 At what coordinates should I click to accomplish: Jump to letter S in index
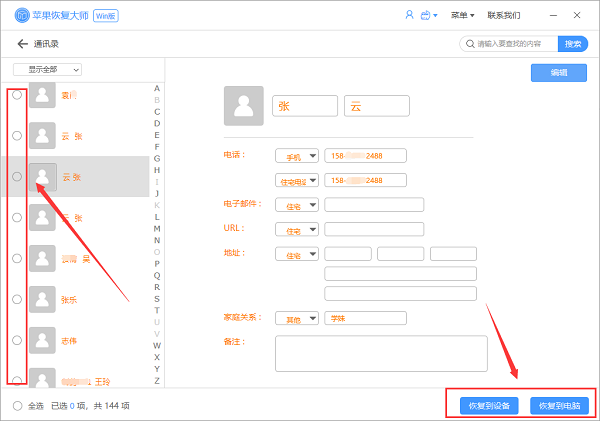click(x=157, y=299)
